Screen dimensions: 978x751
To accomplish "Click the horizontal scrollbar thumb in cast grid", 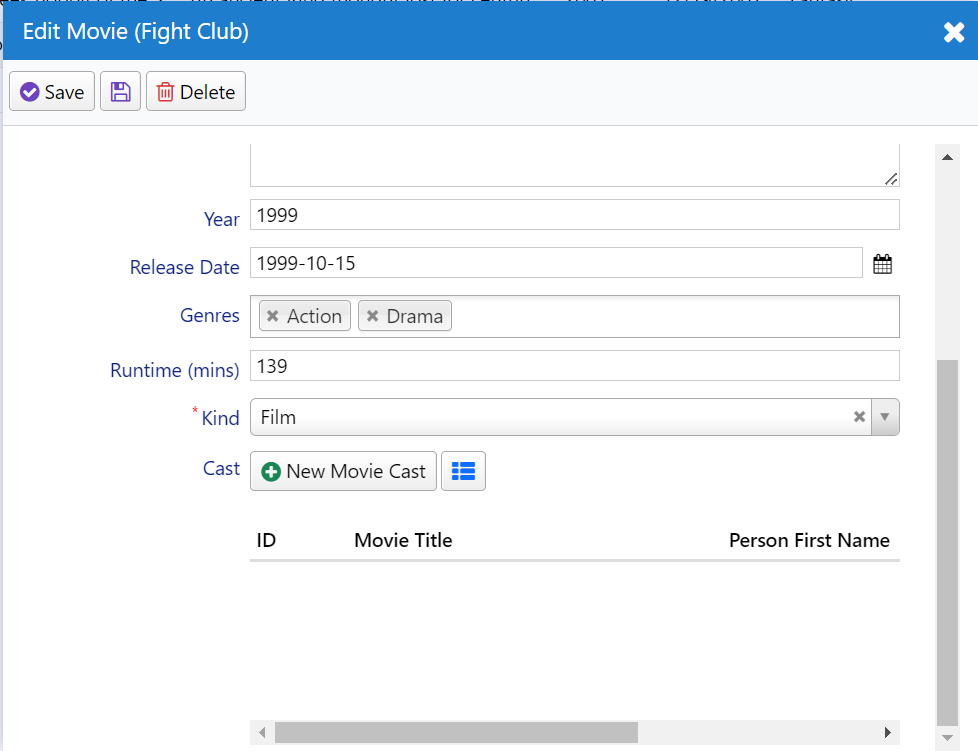I will click(x=457, y=732).
